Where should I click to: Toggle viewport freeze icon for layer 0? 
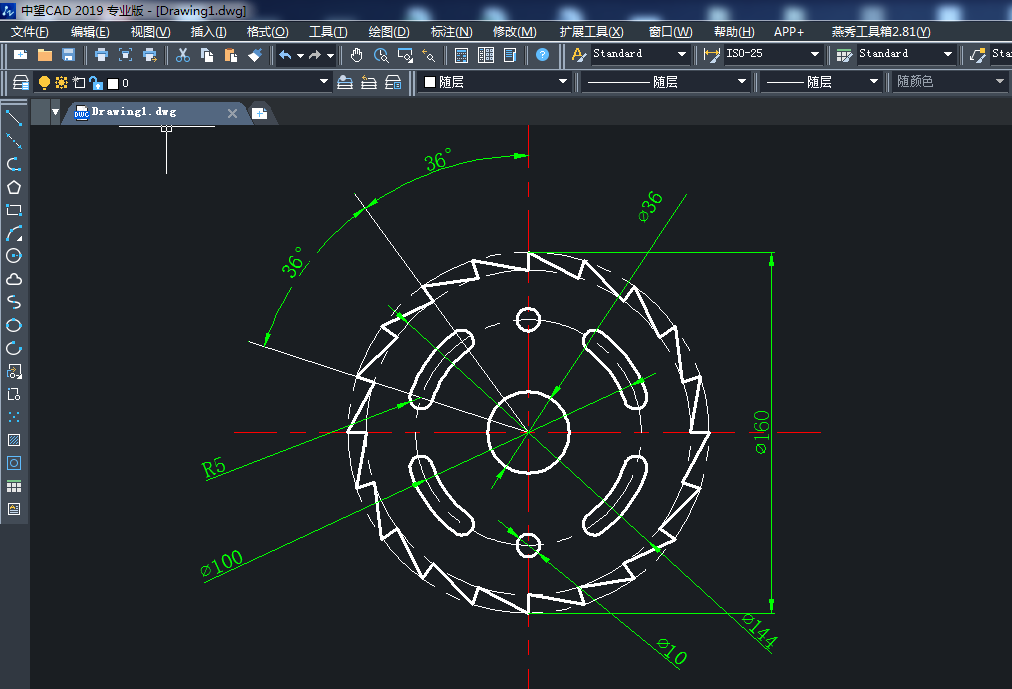79,83
